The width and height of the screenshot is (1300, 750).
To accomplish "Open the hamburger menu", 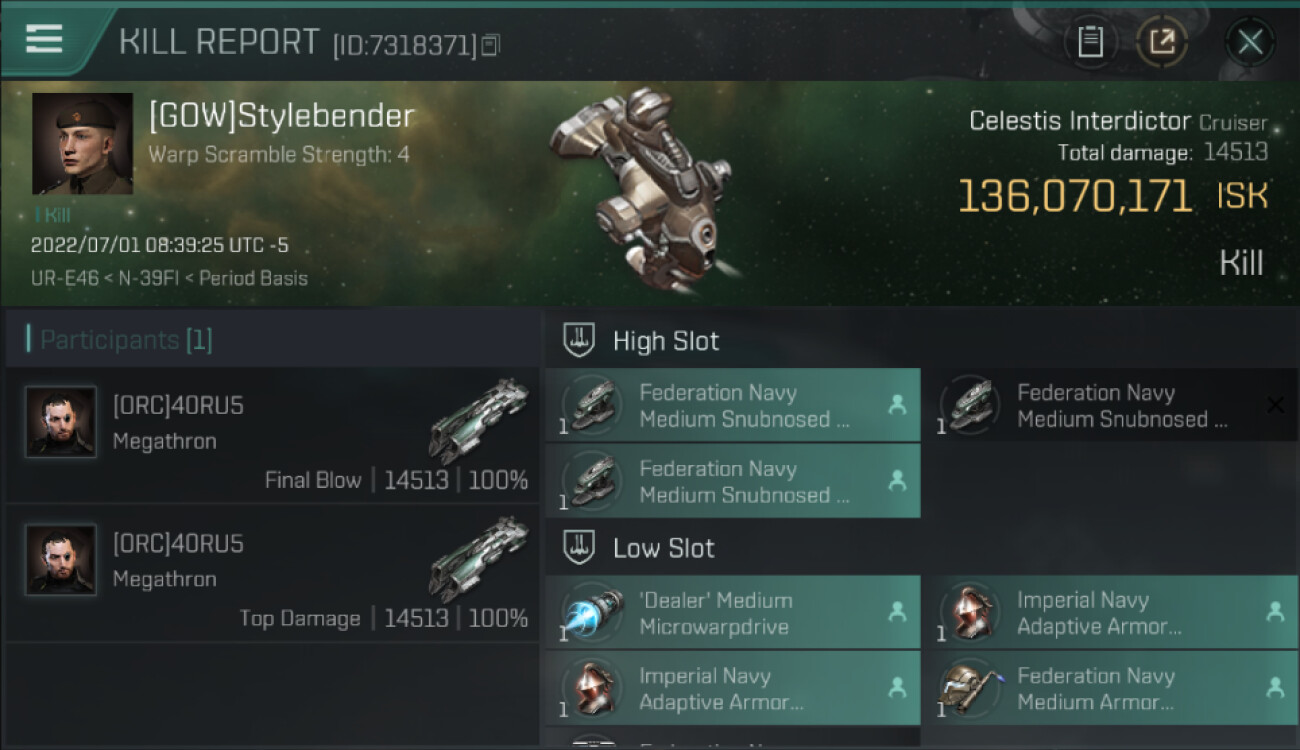I will point(45,39).
